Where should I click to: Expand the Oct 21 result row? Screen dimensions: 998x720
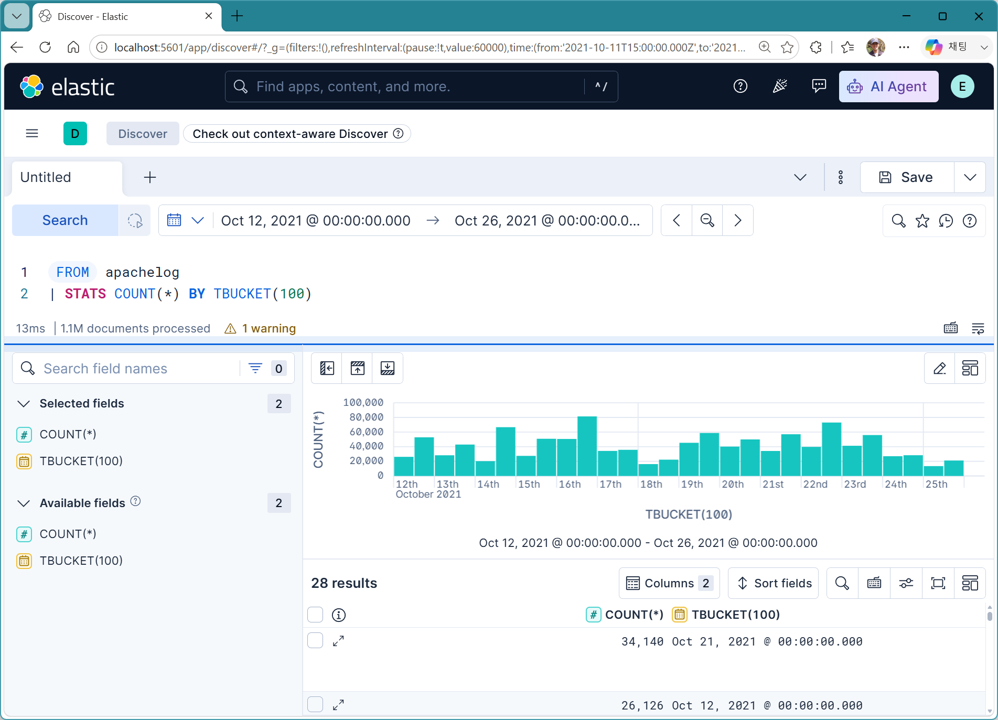point(339,641)
